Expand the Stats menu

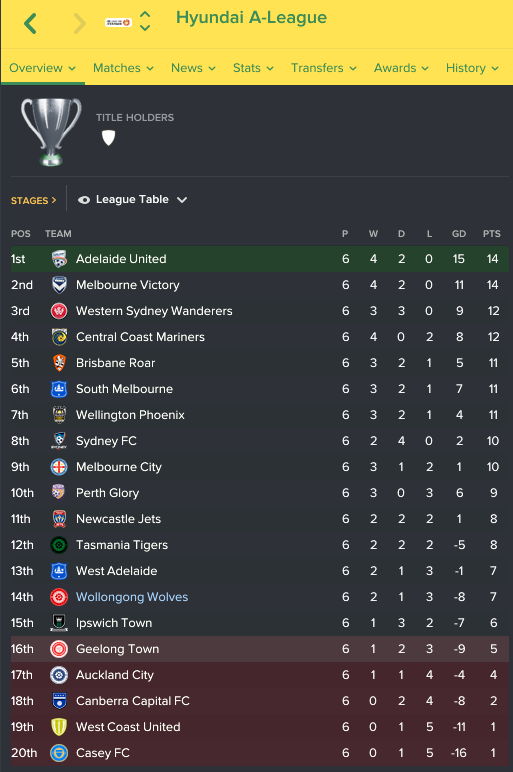(253, 68)
